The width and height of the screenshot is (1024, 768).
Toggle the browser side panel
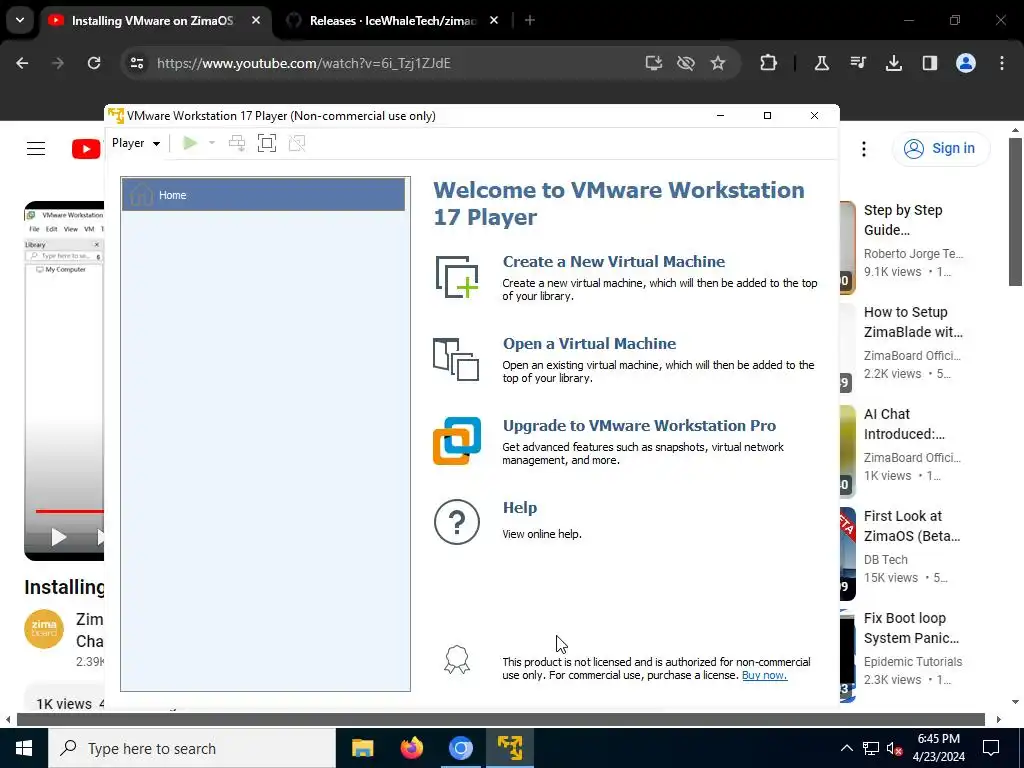[x=930, y=63]
